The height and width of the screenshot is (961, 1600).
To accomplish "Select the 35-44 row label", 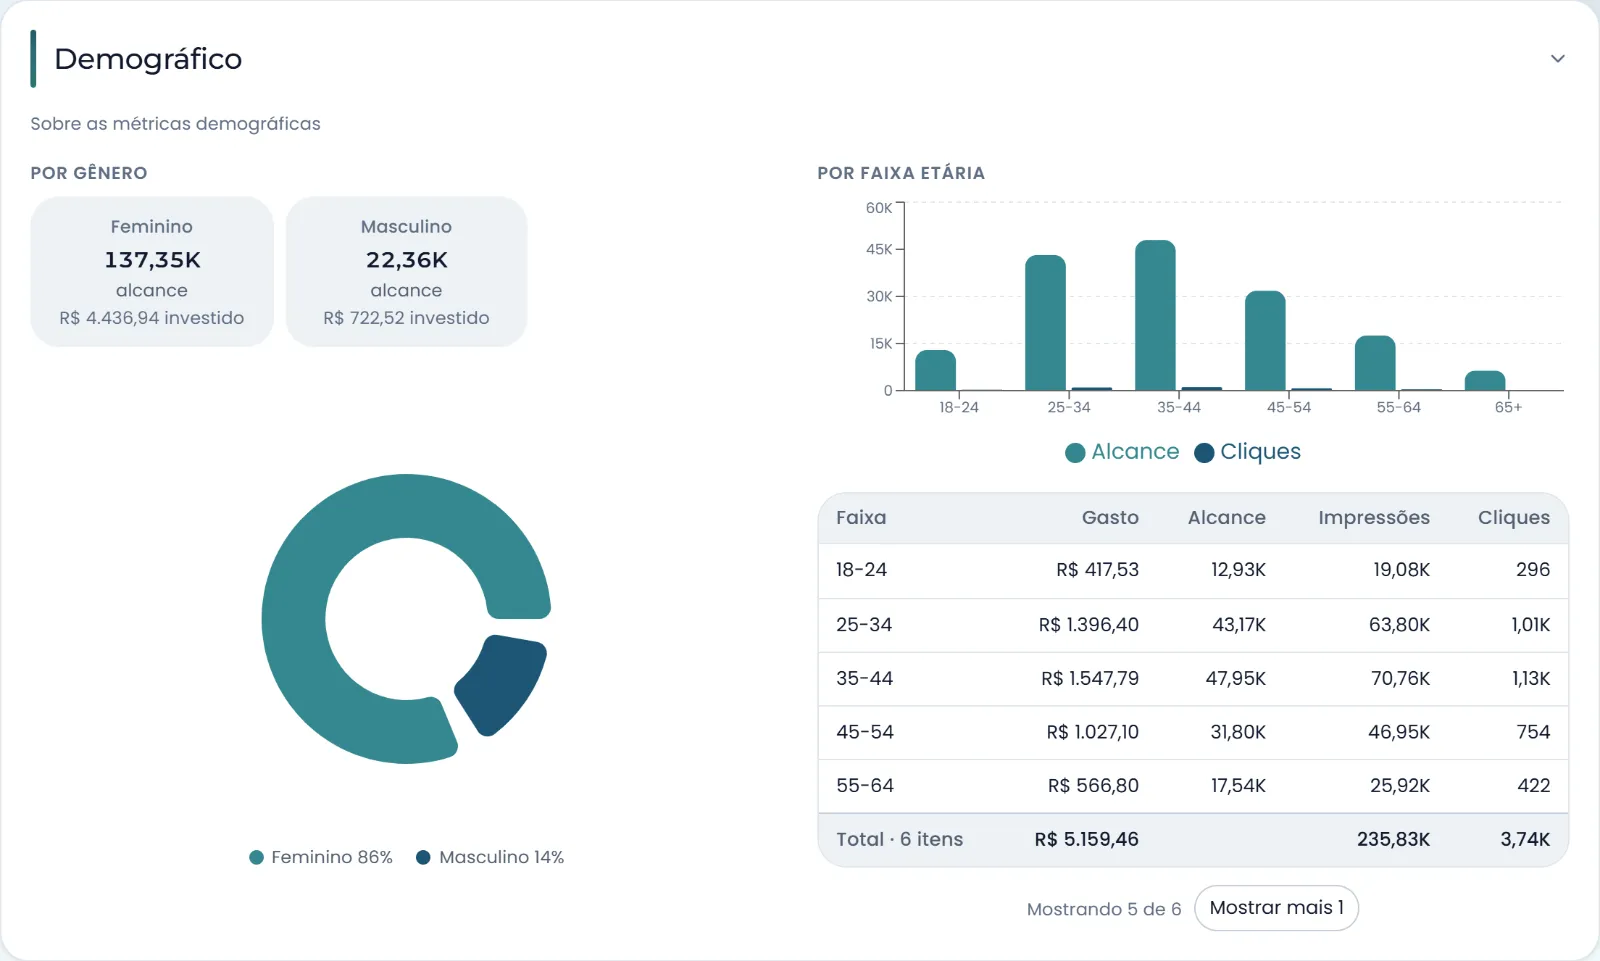I will click(x=864, y=679).
